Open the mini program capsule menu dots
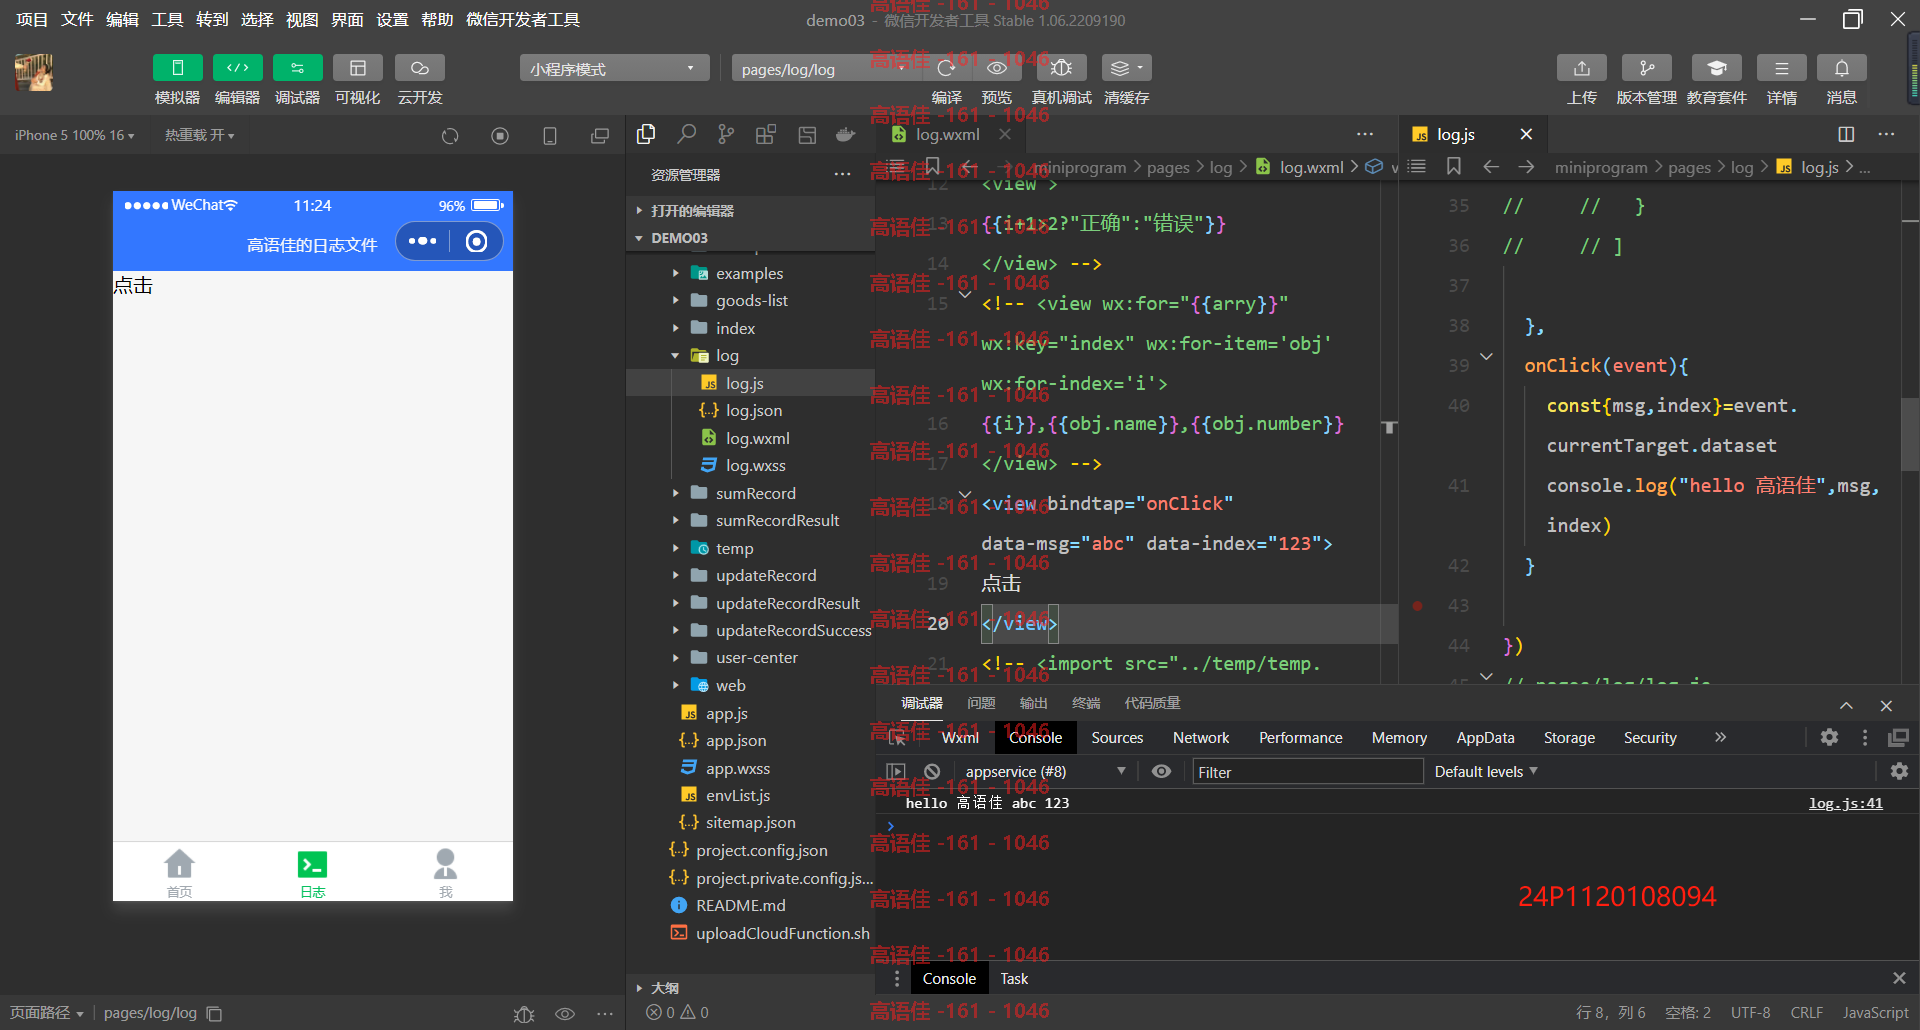Viewport: 1920px width, 1030px height. 423,241
